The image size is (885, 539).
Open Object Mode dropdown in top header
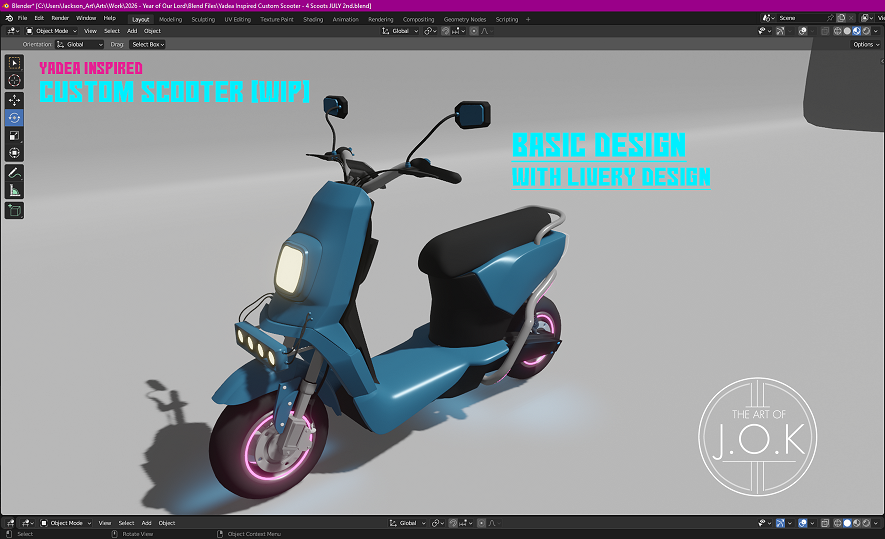(x=51, y=31)
